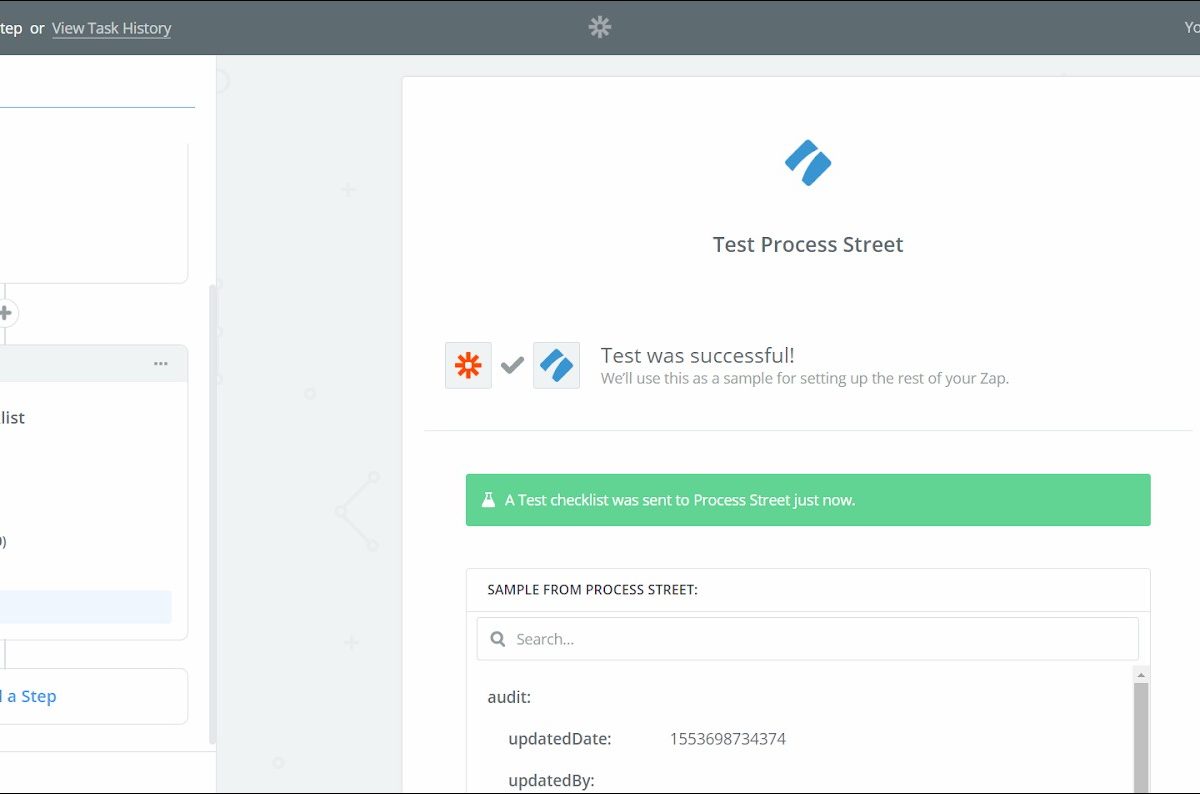Click the green Test checklist sent banner

tap(808, 500)
